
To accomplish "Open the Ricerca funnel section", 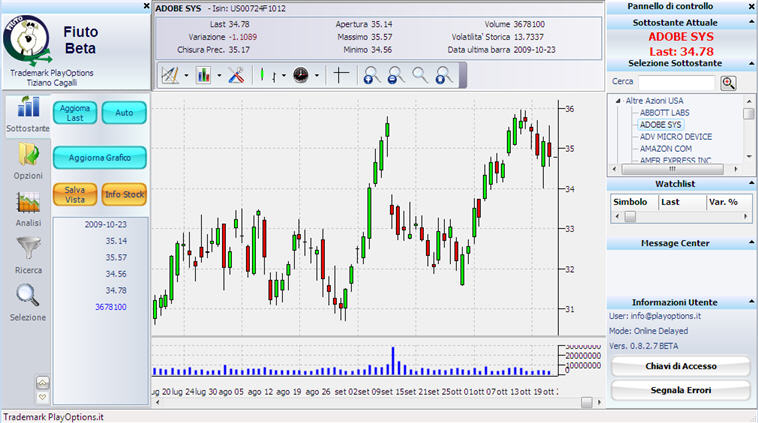I will coord(28,256).
